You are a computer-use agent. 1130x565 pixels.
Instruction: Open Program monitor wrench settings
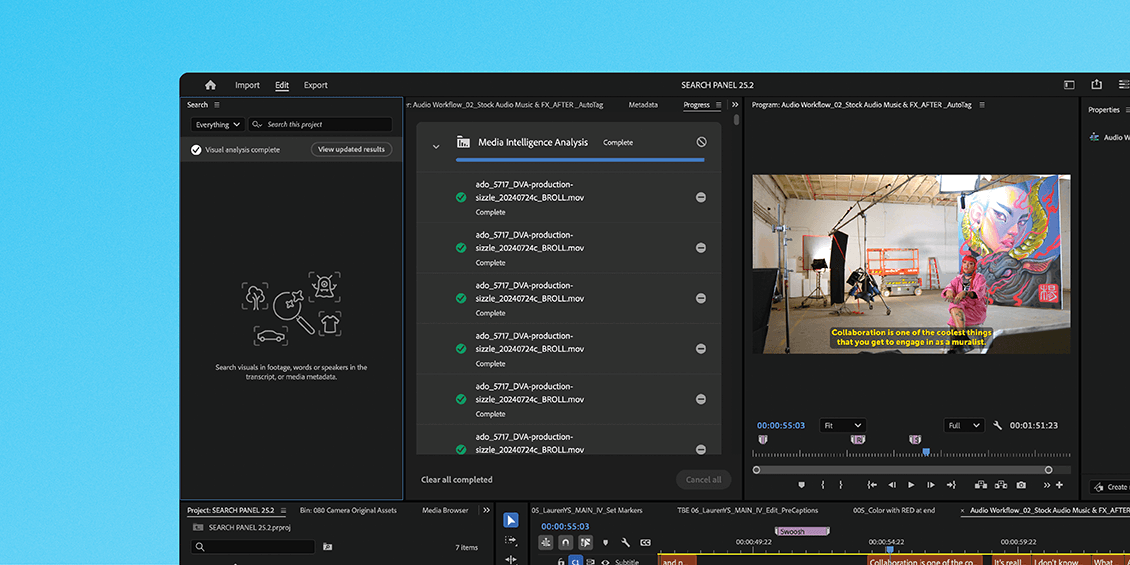click(997, 425)
